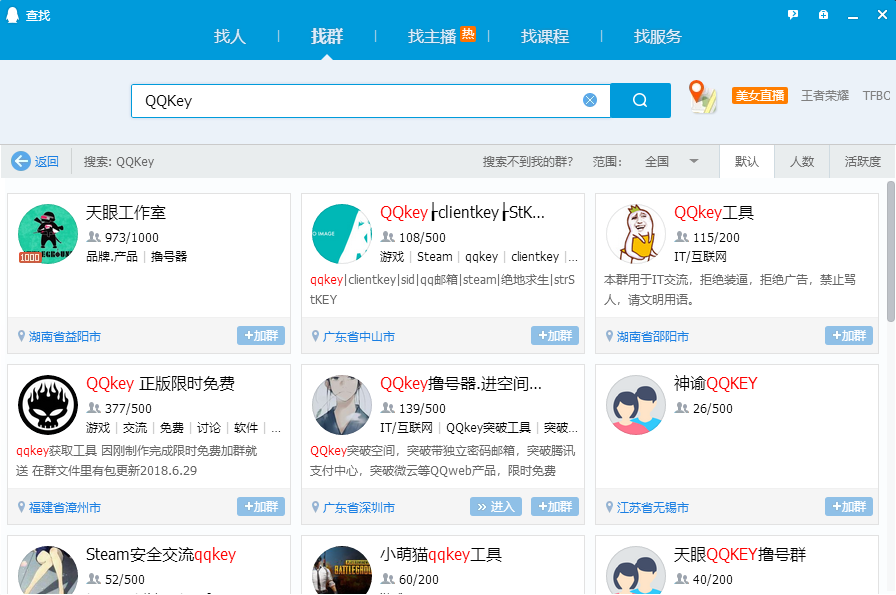Click the lock icon in title bar
The image size is (896, 595).
click(823, 15)
